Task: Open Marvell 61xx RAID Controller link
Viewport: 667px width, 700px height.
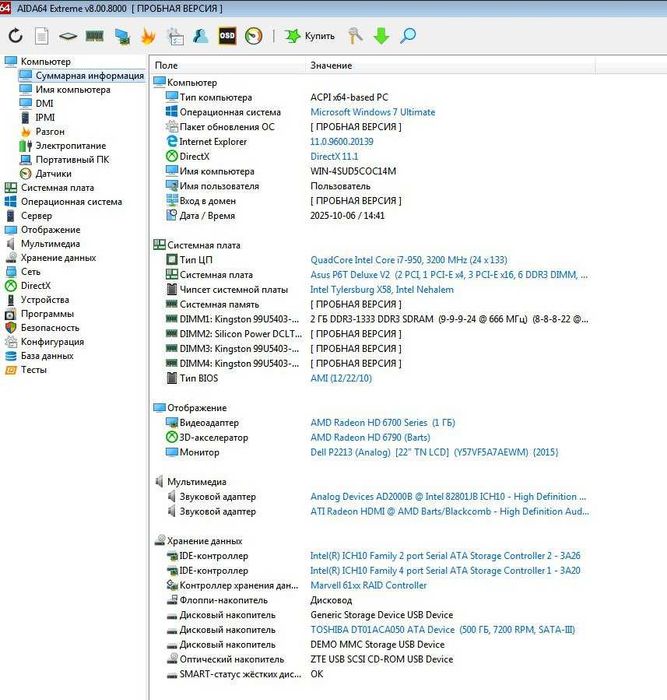Action: coord(368,585)
